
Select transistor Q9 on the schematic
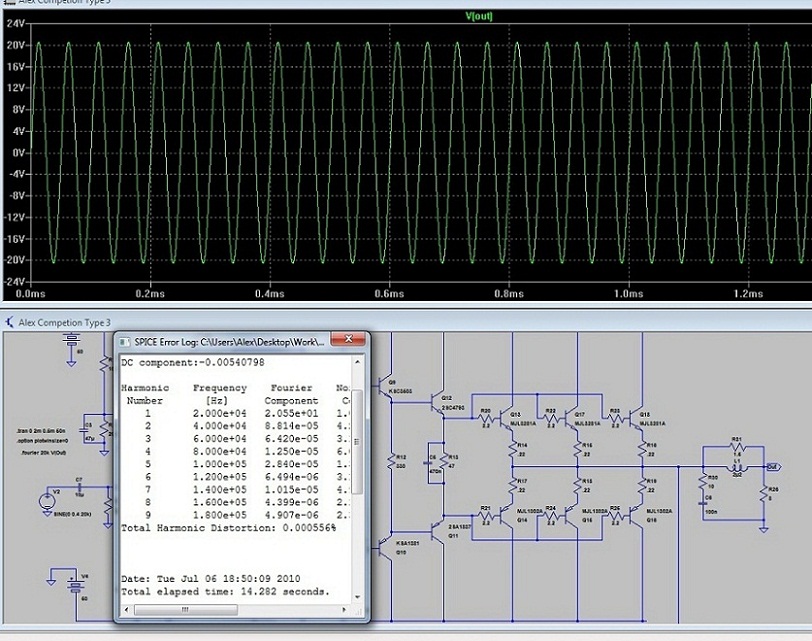pos(385,386)
